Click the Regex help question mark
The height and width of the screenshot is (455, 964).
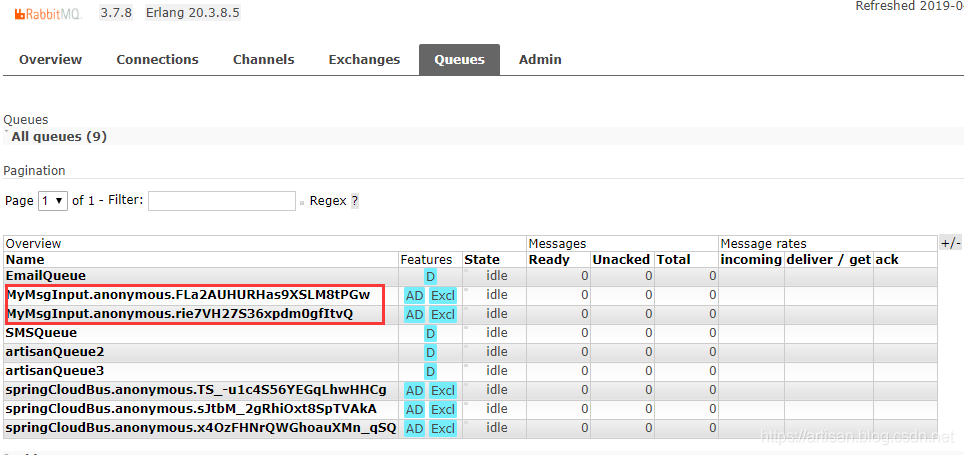354,201
